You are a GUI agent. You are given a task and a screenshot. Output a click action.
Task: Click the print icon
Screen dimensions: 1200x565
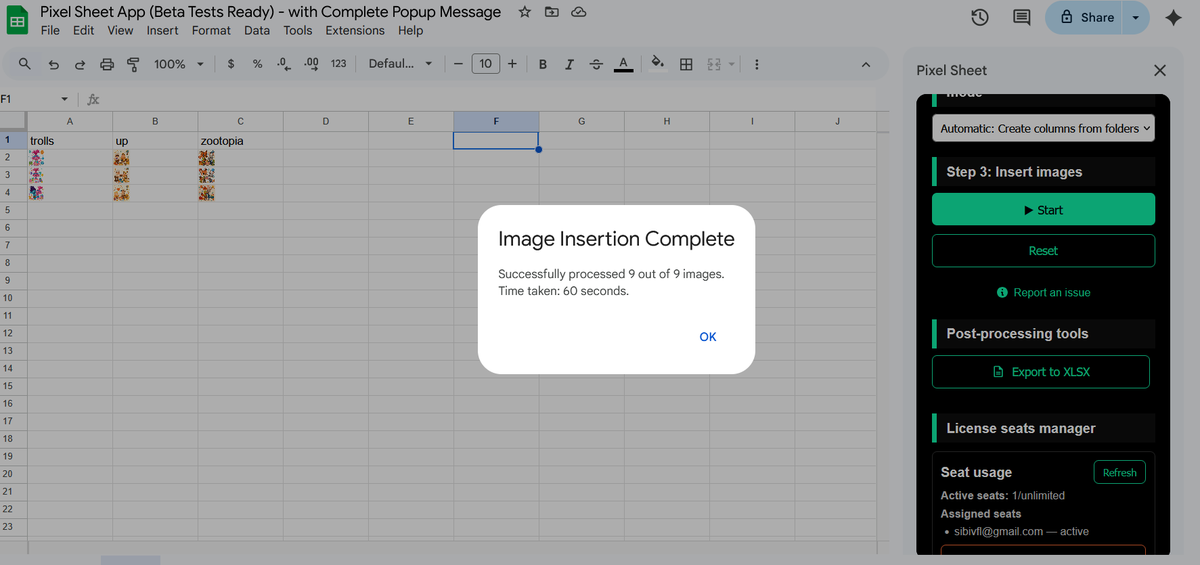107,64
